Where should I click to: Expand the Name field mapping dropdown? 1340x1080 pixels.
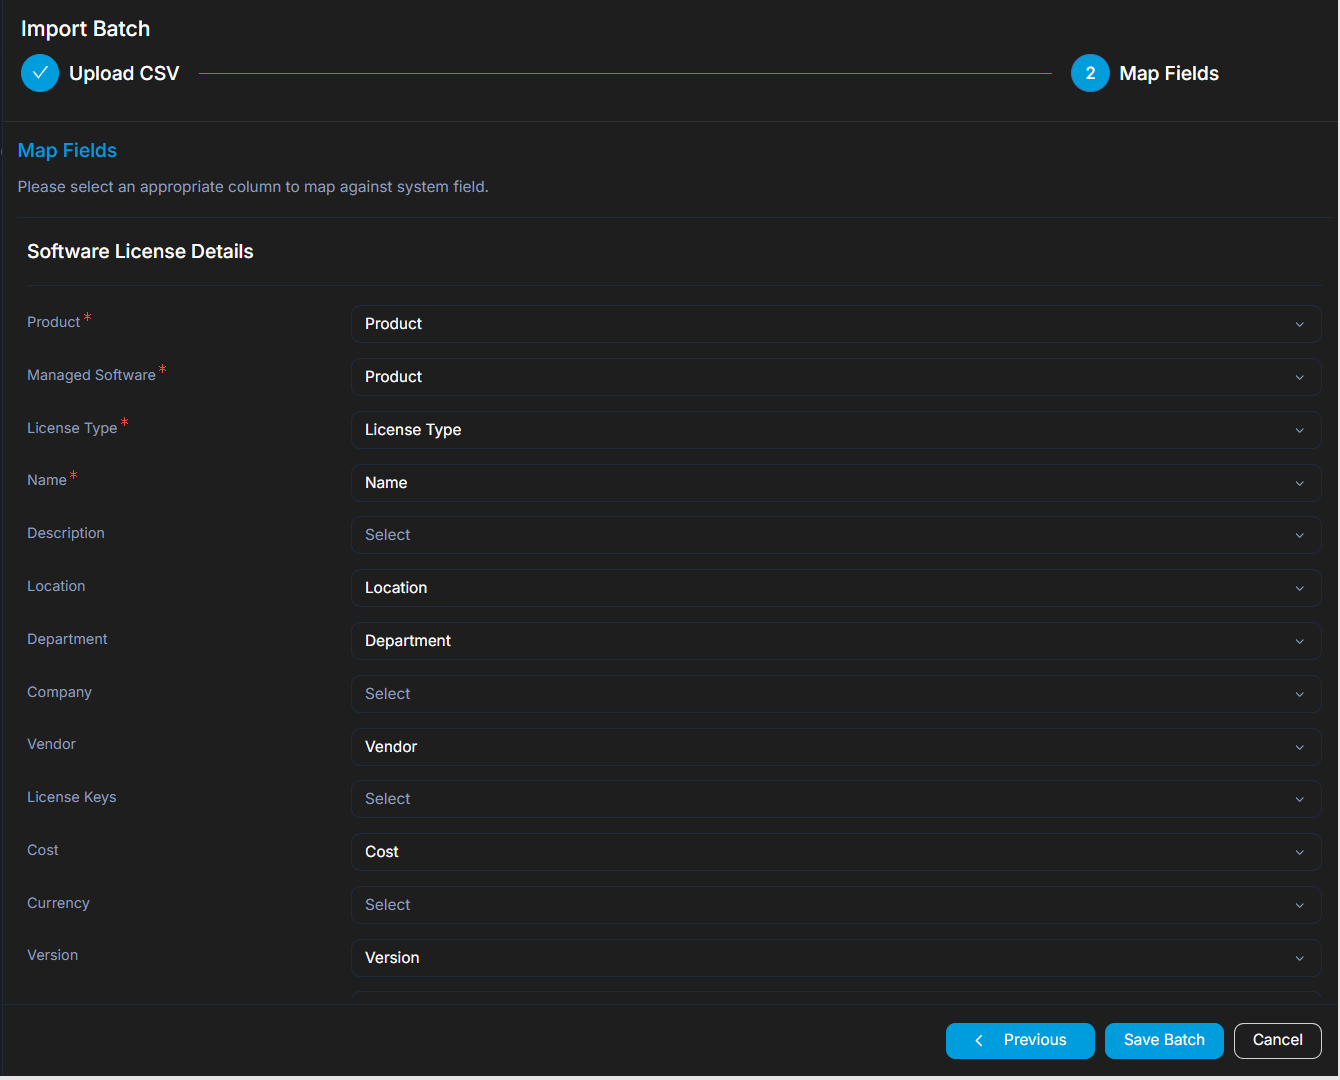836,483
